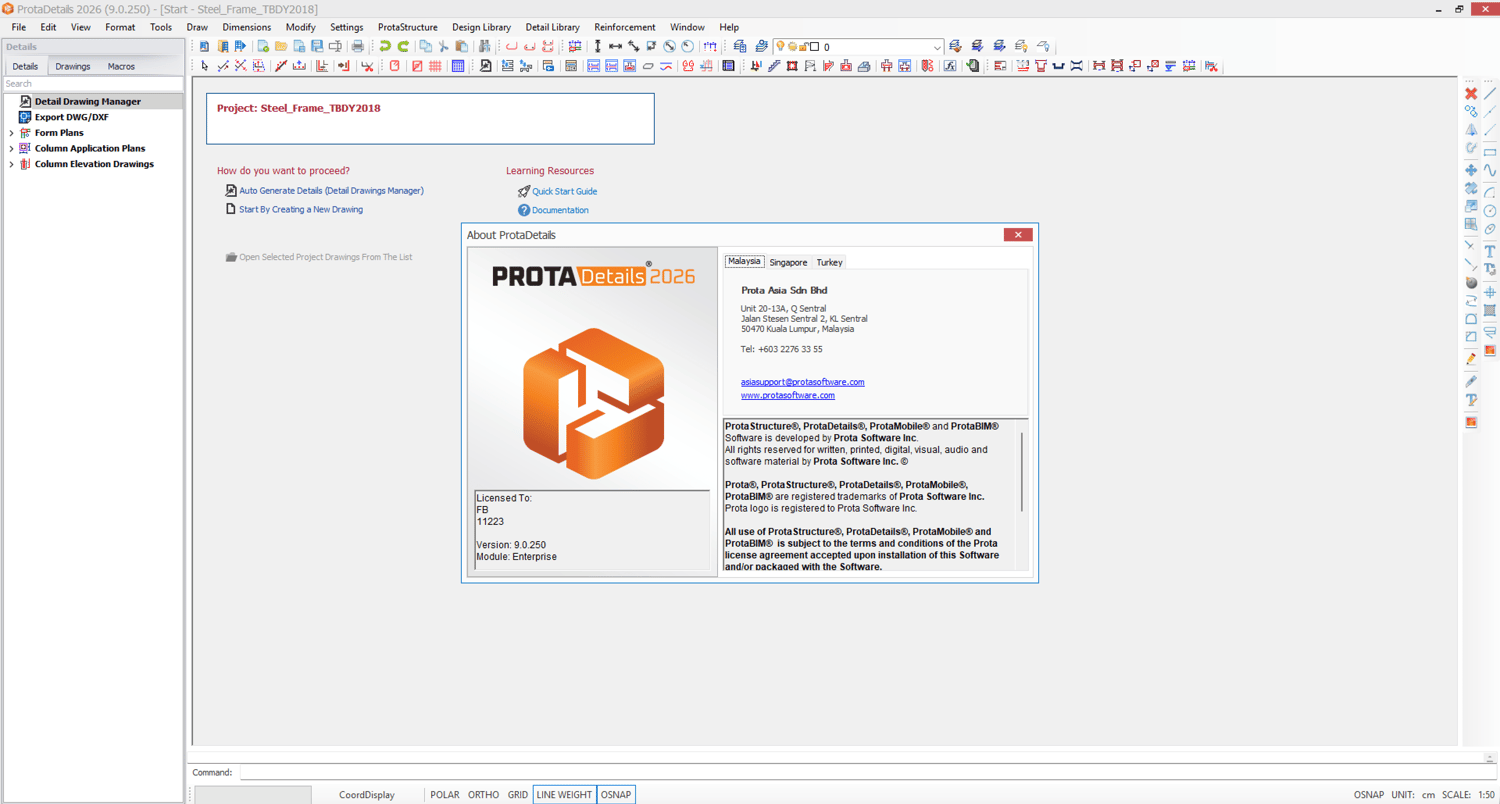The height and width of the screenshot is (804, 1500).
Task: Open the Documentation link
Action: [560, 210]
